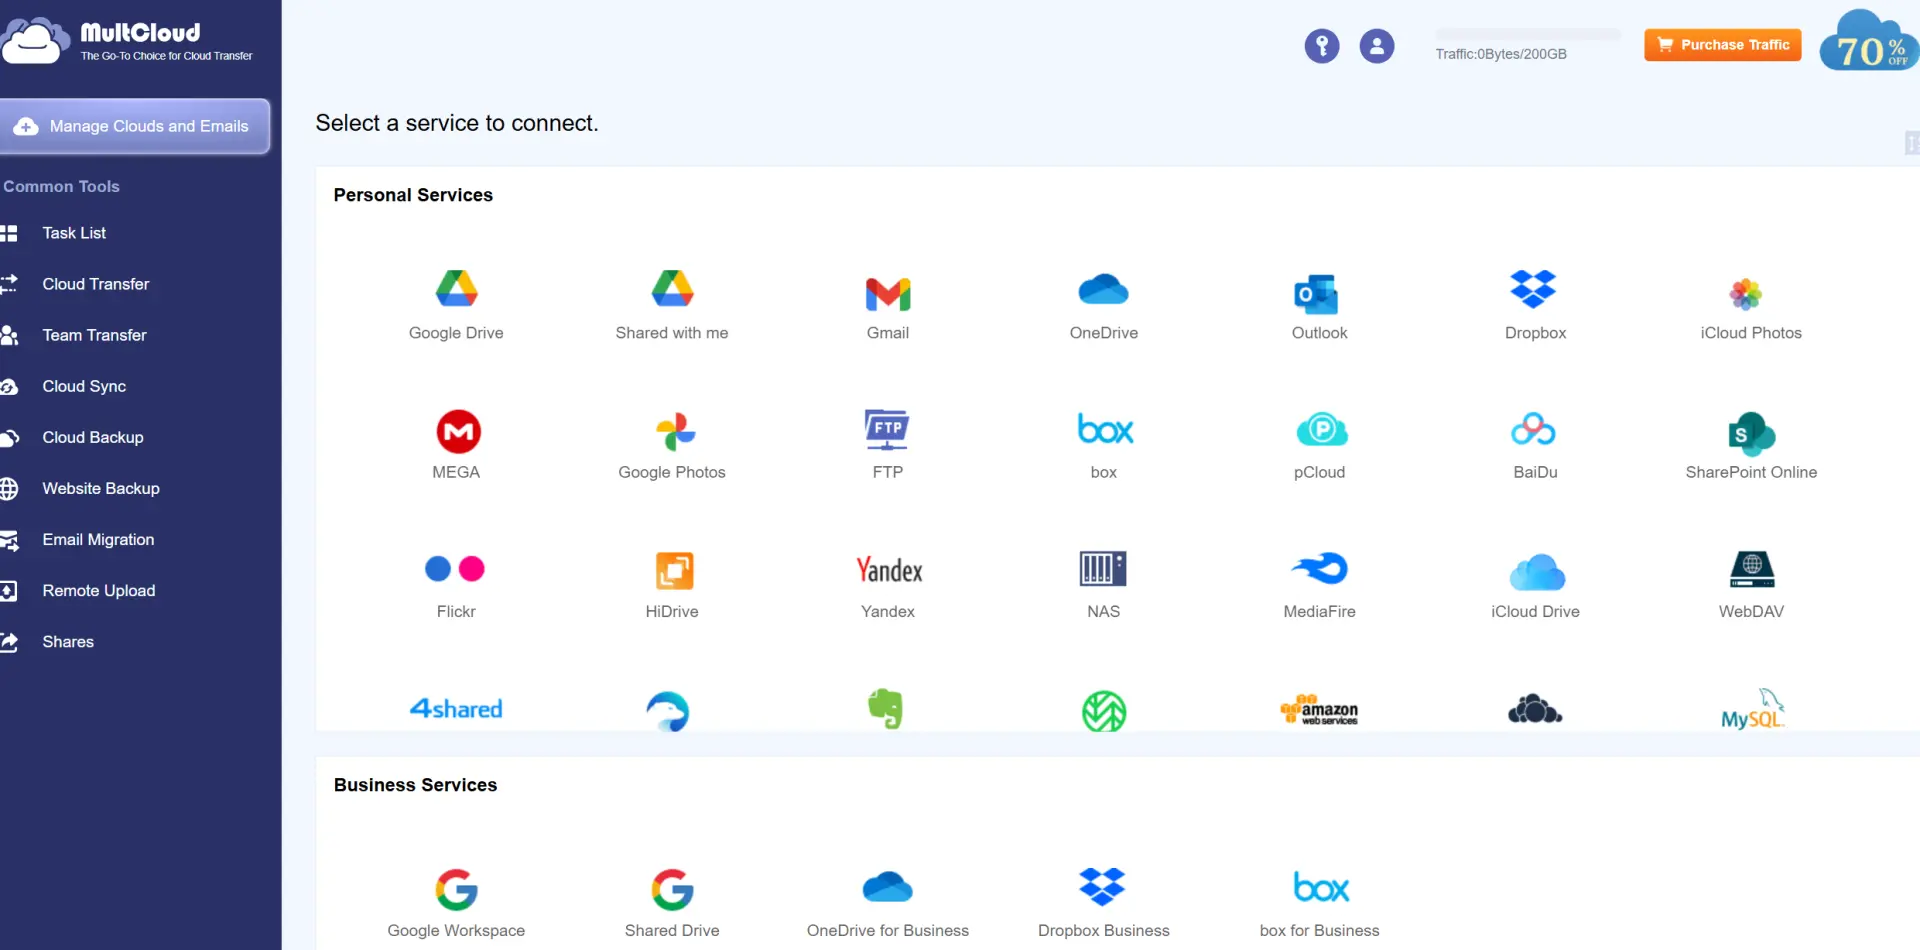Connect the Google Drive service
Image resolution: width=1920 pixels, height=950 pixels.
click(456, 305)
